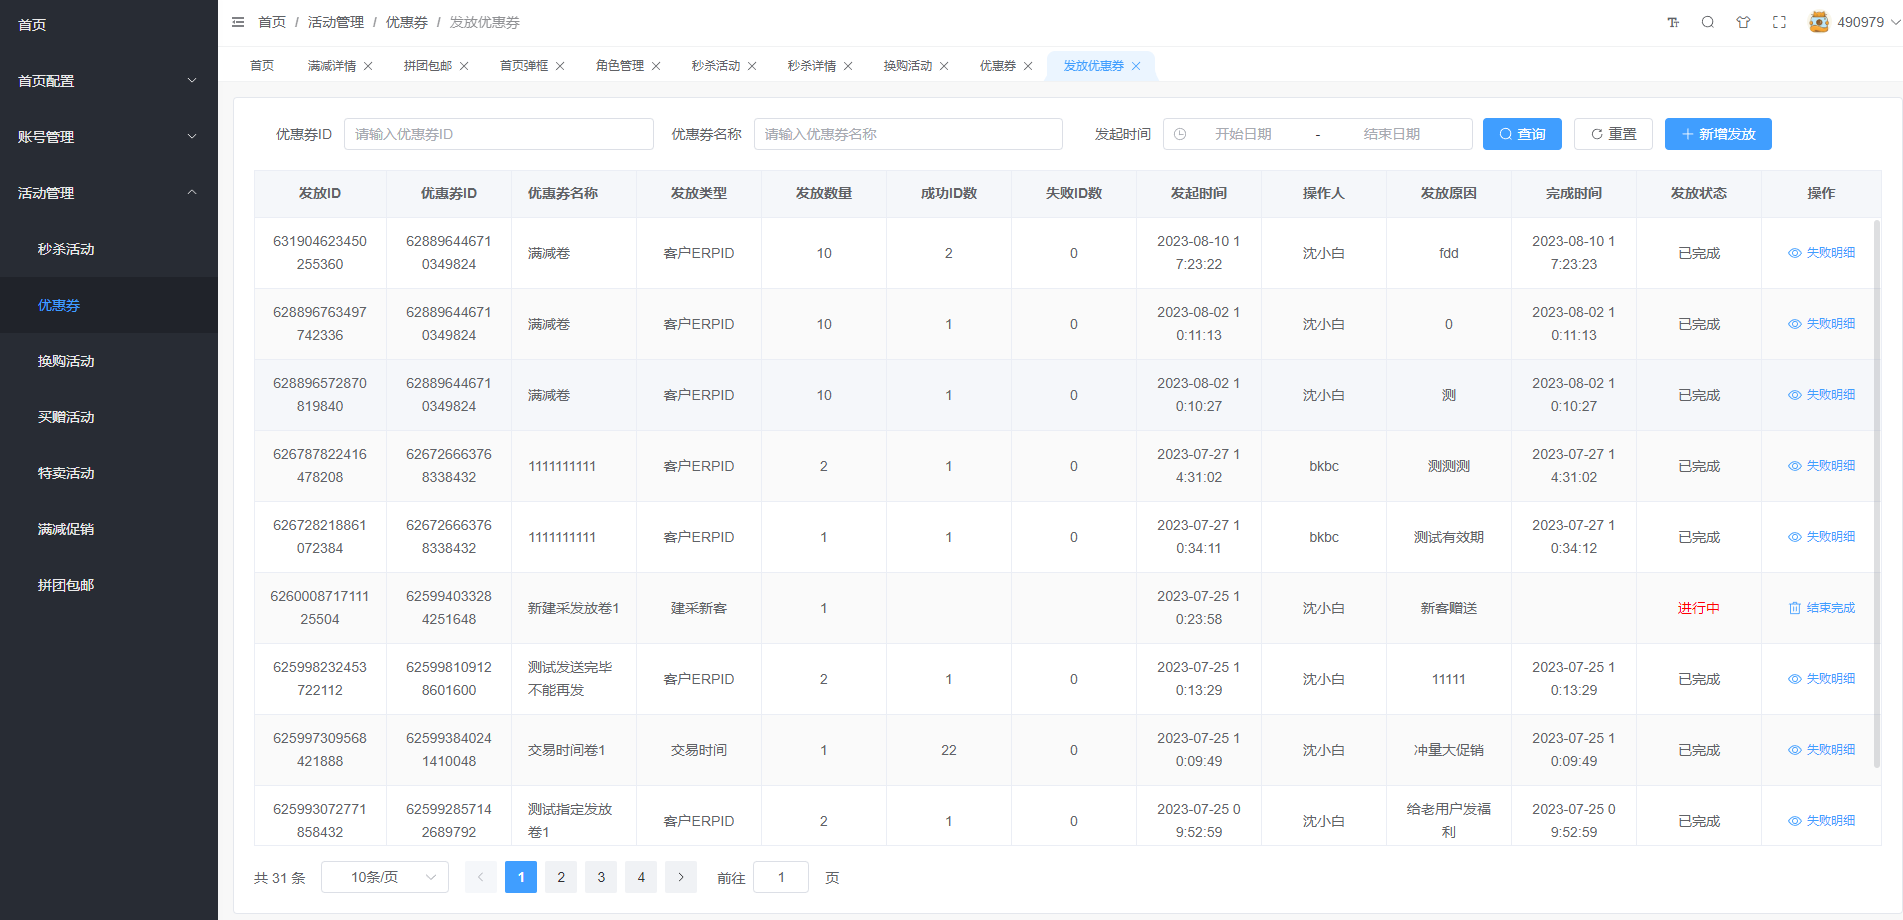Image resolution: width=1903 pixels, height=920 pixels.
Task: Open 满减促销 in the sidebar
Action: pyautogui.click(x=109, y=529)
